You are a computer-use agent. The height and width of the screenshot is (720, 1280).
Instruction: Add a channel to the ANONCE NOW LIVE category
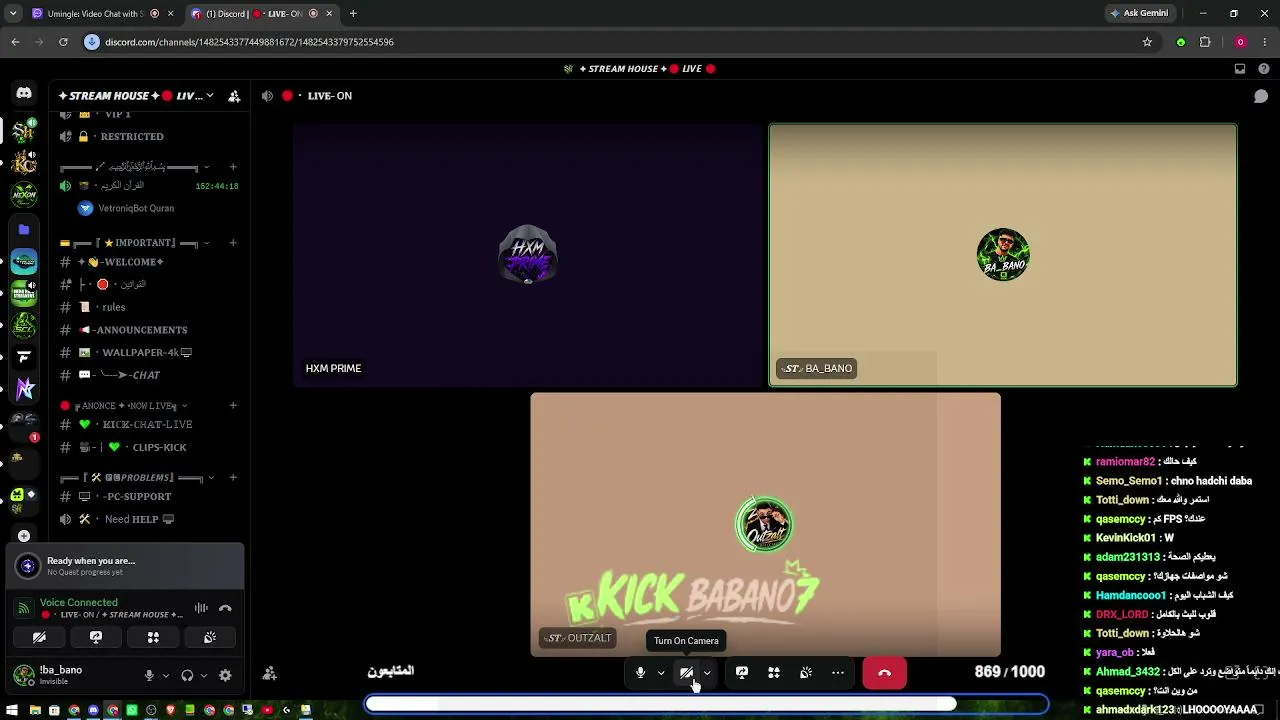tap(233, 406)
